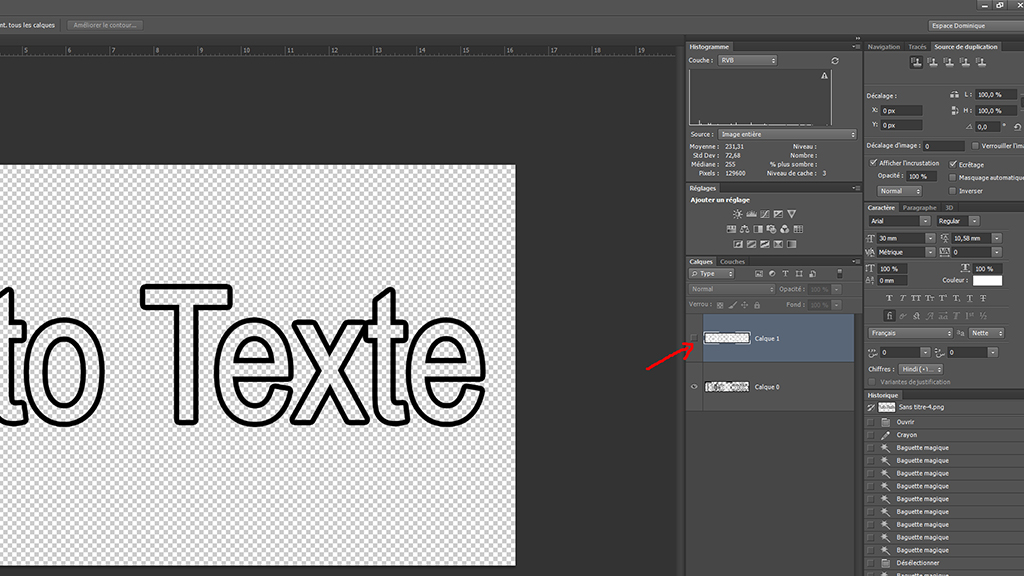Viewport: 1024px width, 576px height.
Task: Lock transparent pixels in Calques panel
Action: click(x=720, y=305)
